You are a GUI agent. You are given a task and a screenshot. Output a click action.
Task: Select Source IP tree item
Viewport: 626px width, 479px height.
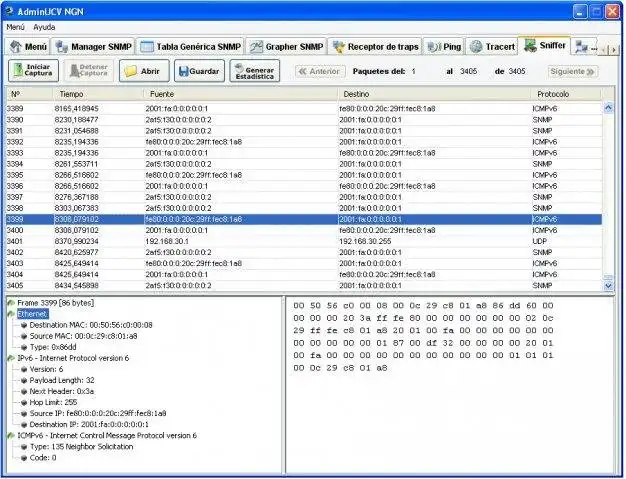pyautogui.click(x=98, y=414)
